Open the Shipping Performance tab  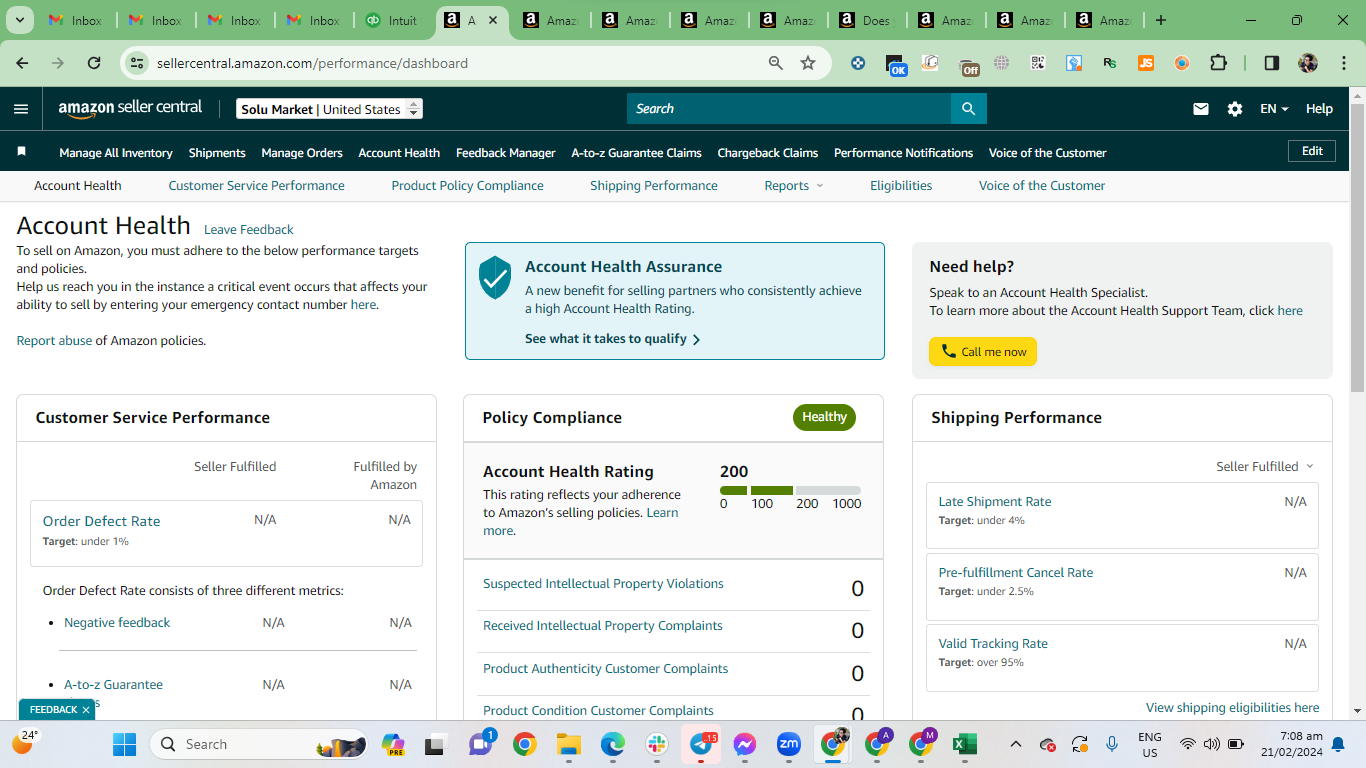click(x=654, y=185)
